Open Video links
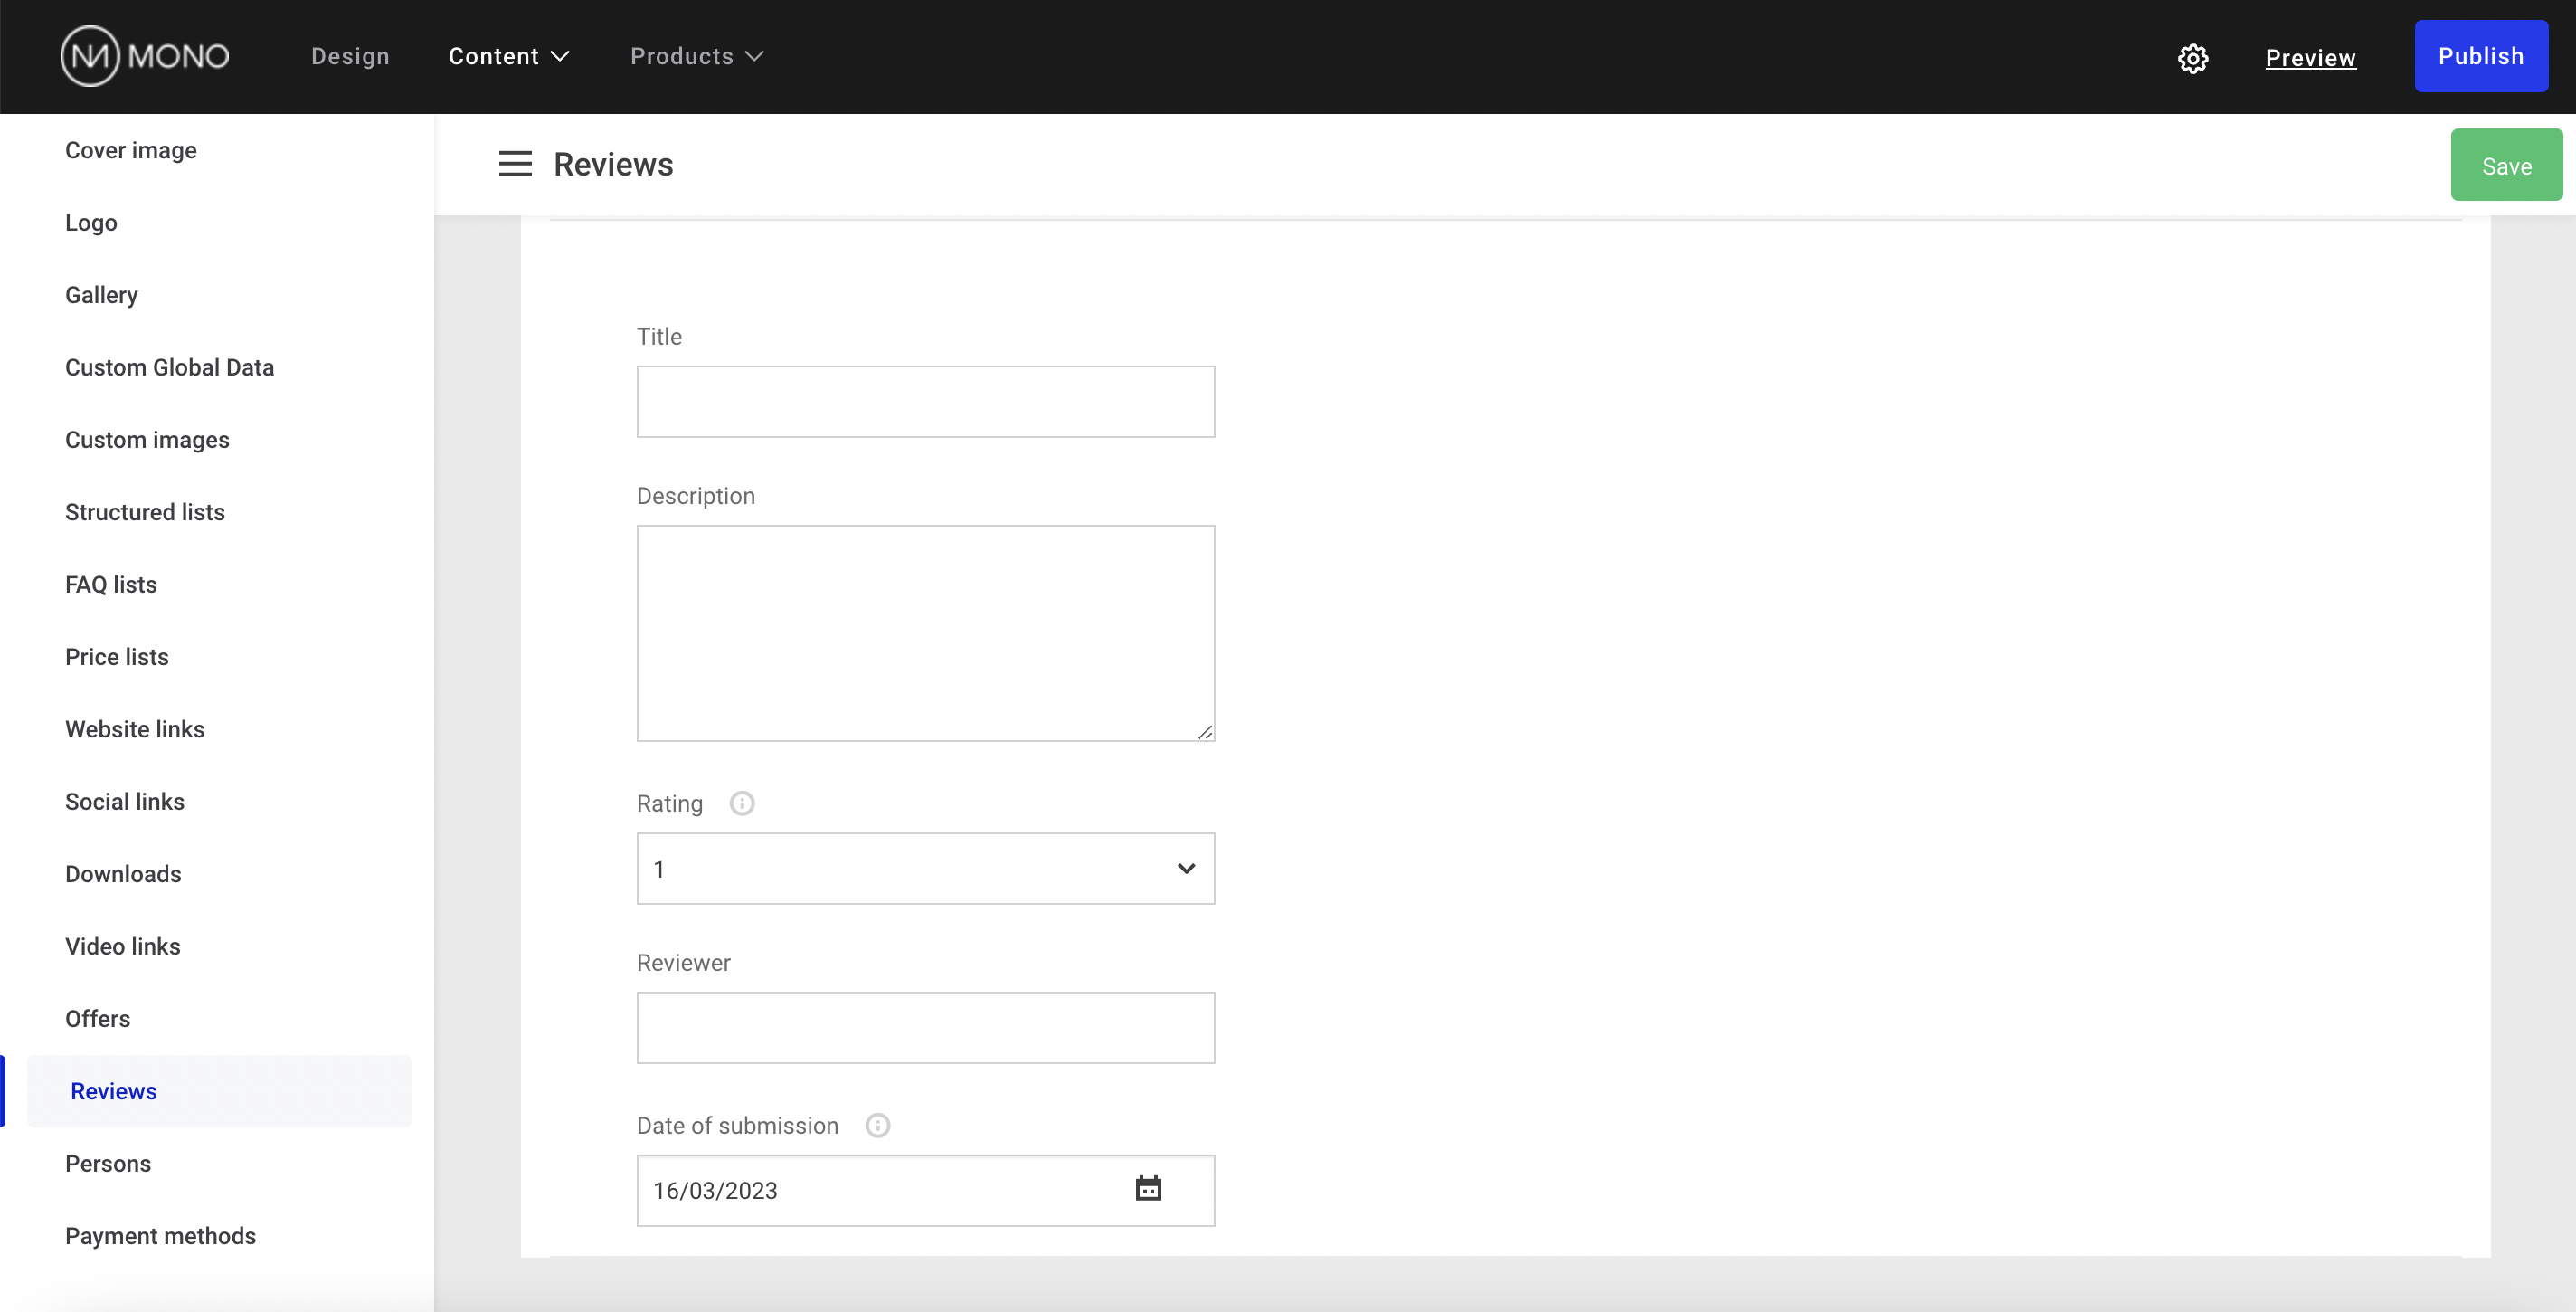Image resolution: width=2576 pixels, height=1312 pixels. tap(123, 946)
